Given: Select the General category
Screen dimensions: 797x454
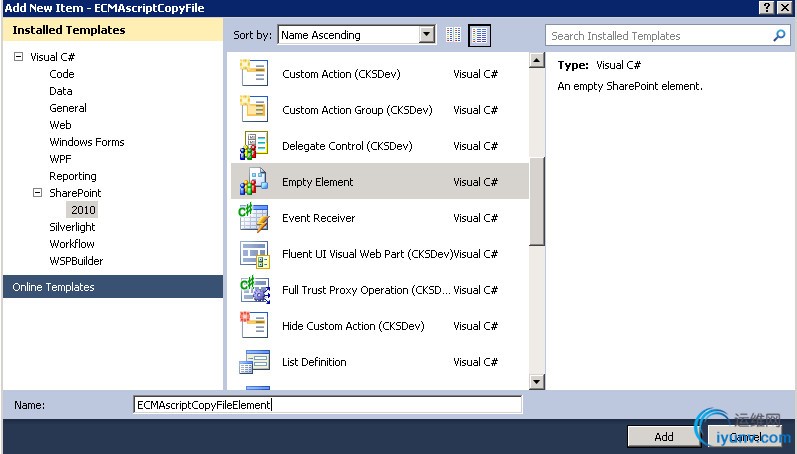Looking at the screenshot, I should pos(68,108).
